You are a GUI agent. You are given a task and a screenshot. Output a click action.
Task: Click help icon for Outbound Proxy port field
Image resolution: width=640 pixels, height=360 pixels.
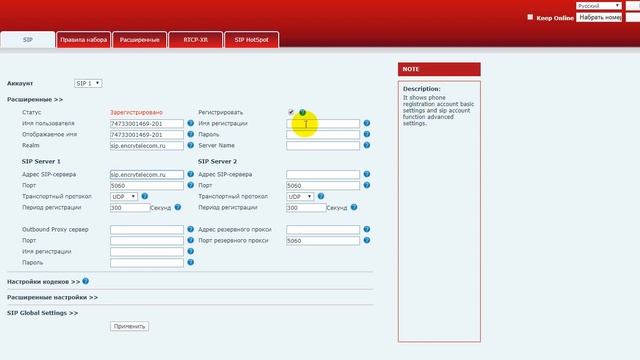click(191, 240)
